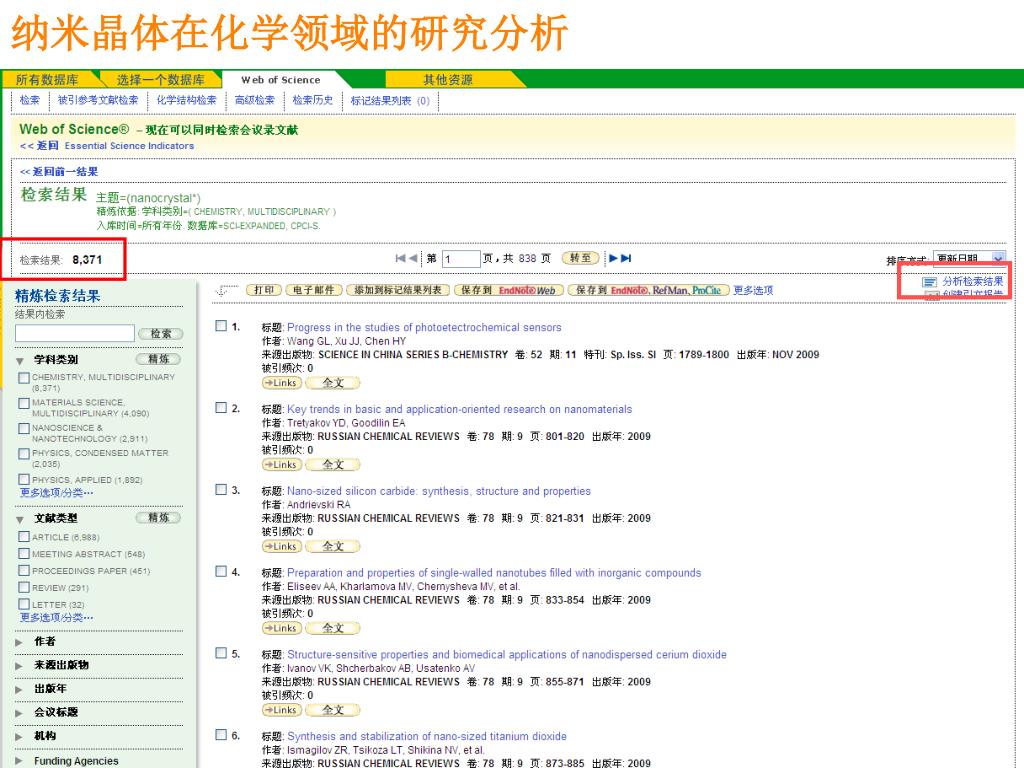Screen dimensions: 1024x768
Task: Tick the checkbox for result 3
Action: (221, 489)
